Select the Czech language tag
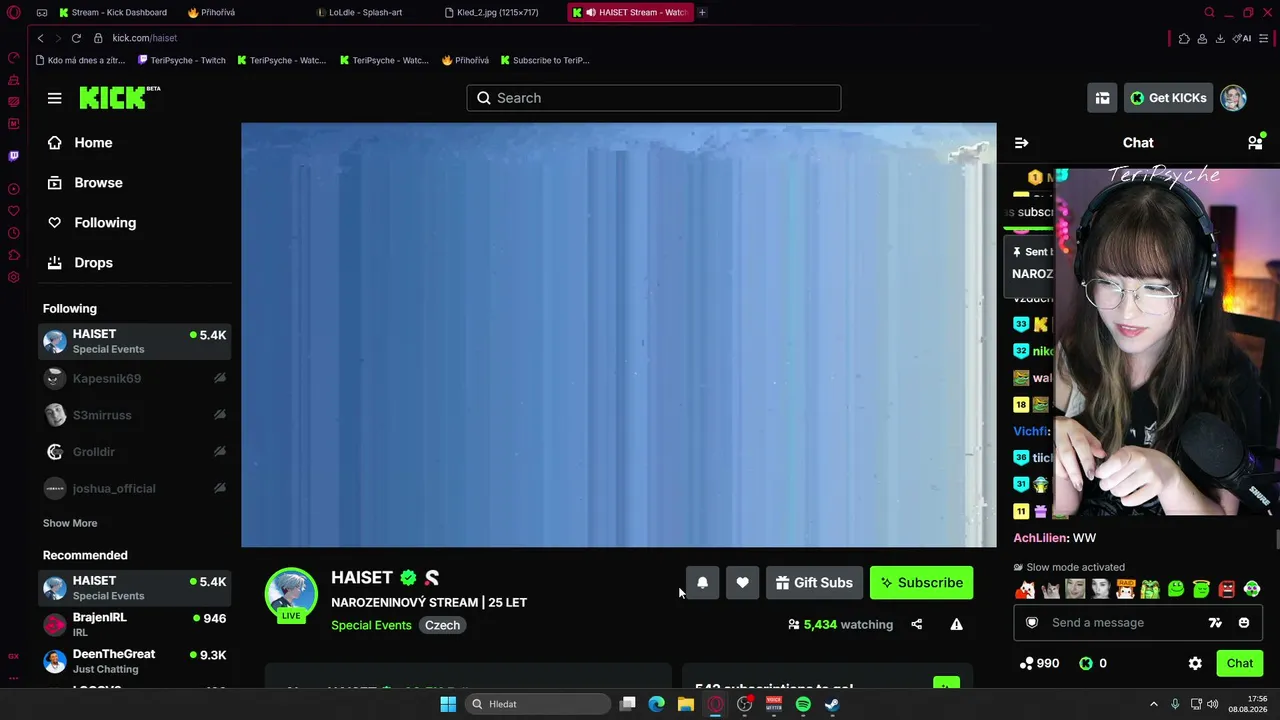 click(x=442, y=625)
